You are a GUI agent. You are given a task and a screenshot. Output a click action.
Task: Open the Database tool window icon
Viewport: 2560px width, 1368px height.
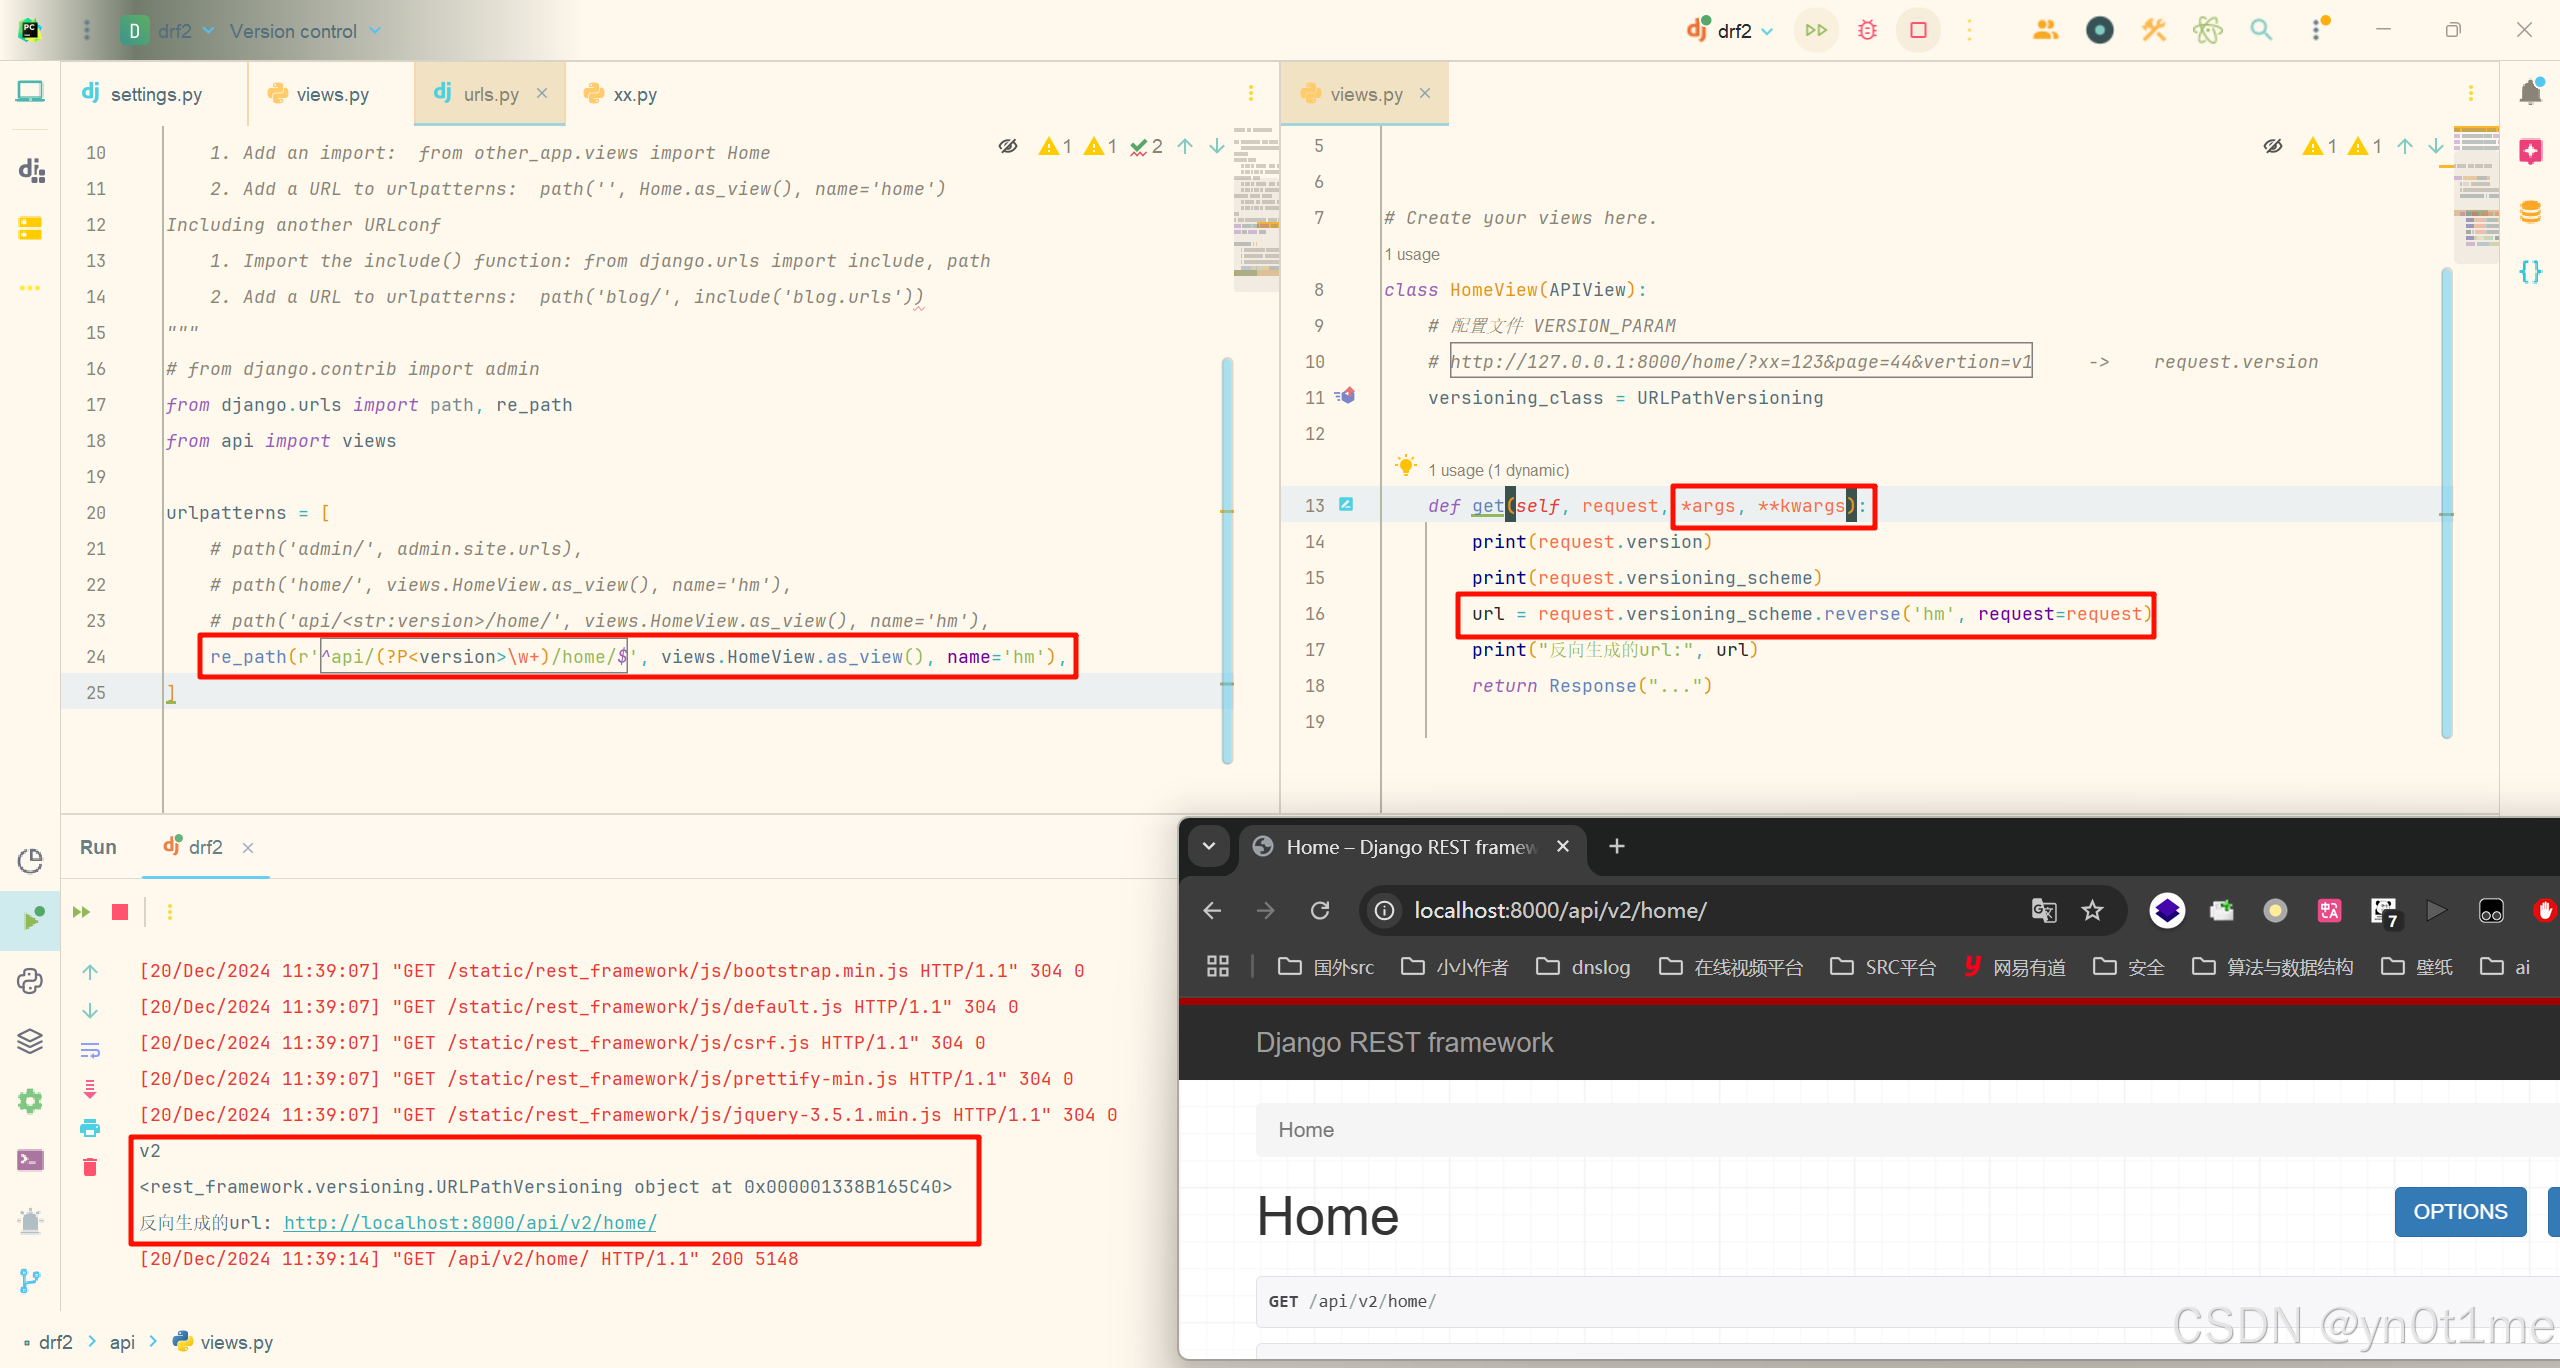[x=2530, y=211]
